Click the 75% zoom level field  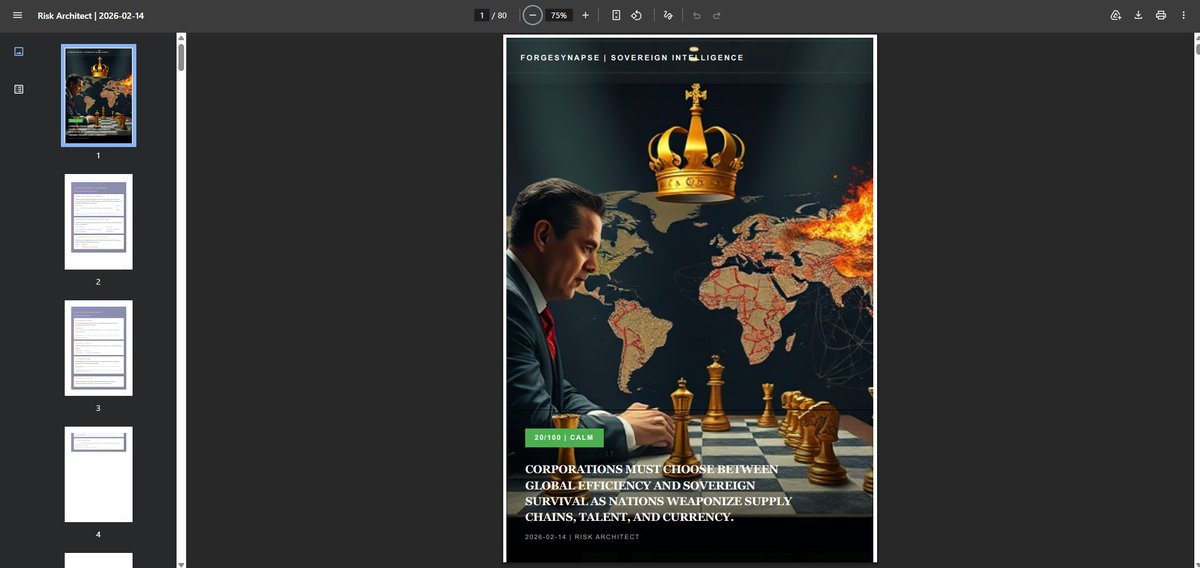coord(559,15)
